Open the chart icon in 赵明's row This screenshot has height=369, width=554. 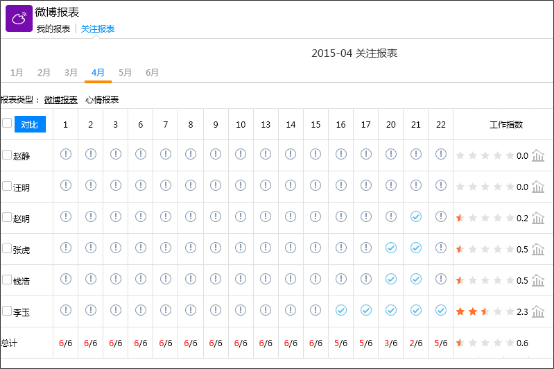pos(538,218)
